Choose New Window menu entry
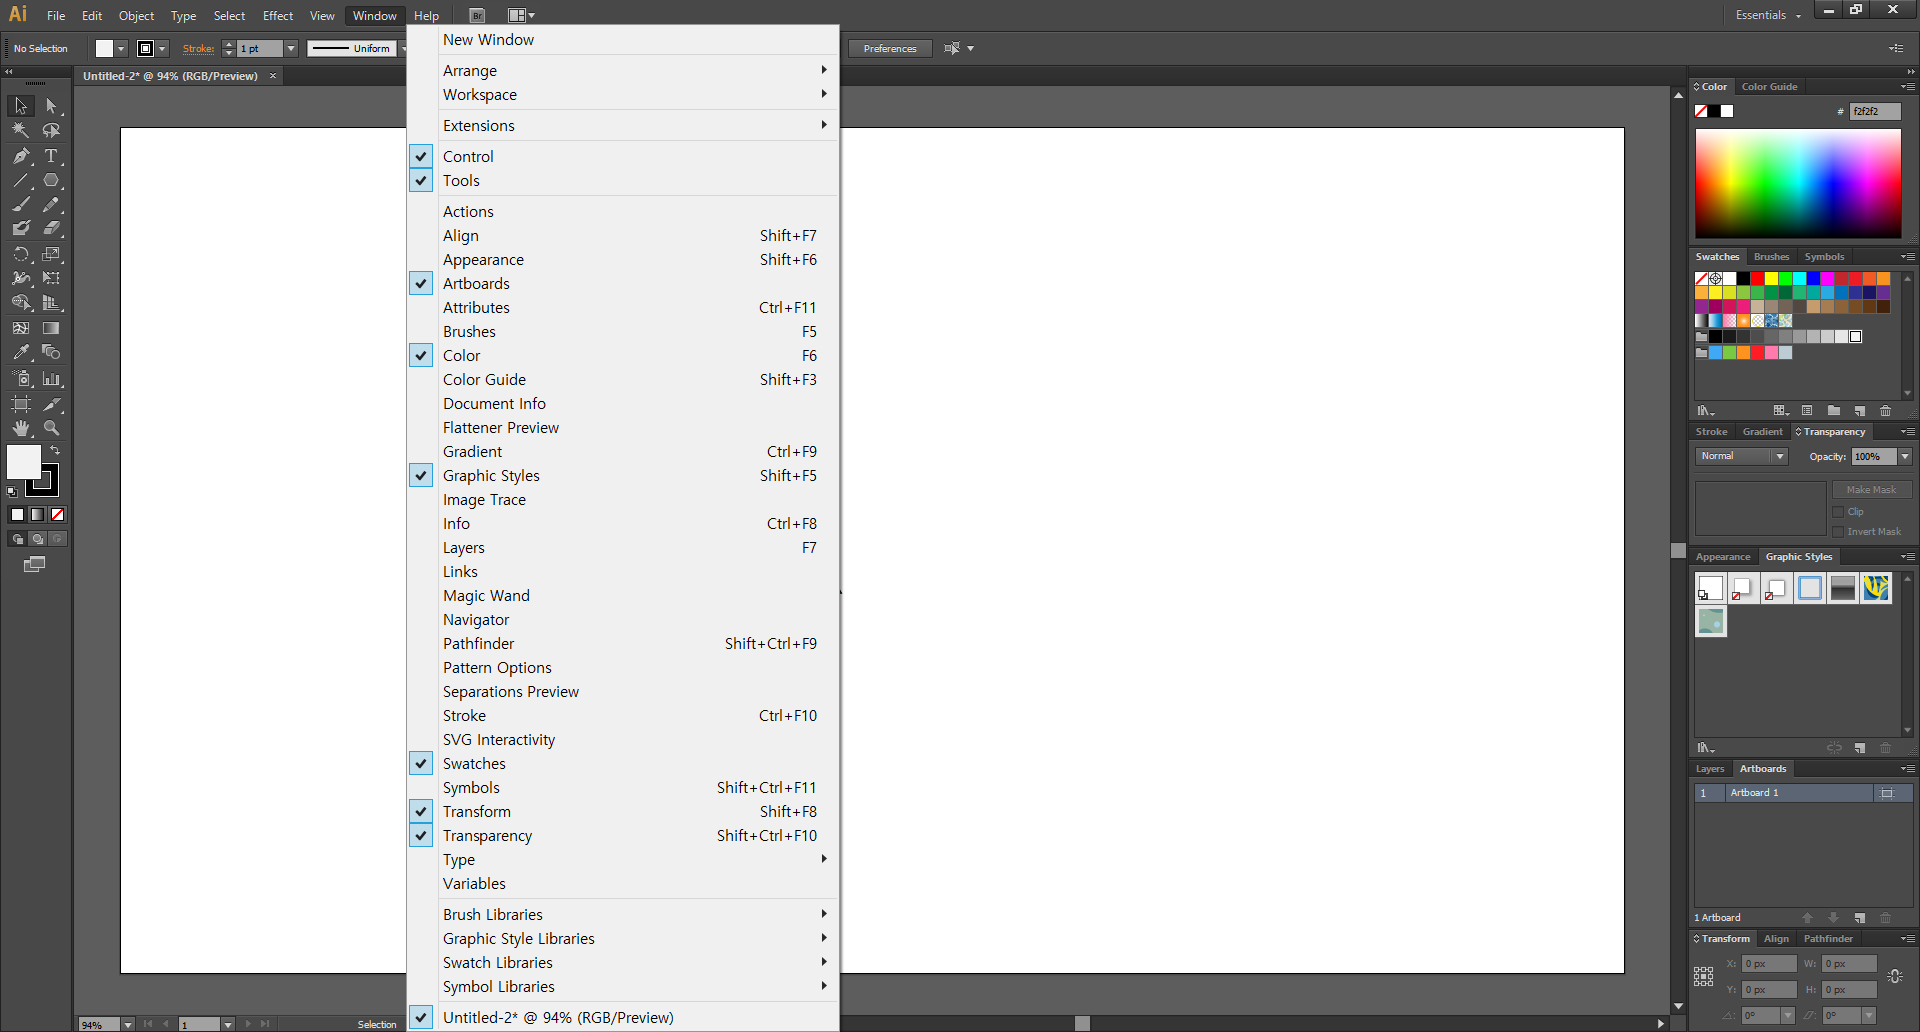Viewport: 1920px width, 1032px height. (x=622, y=40)
